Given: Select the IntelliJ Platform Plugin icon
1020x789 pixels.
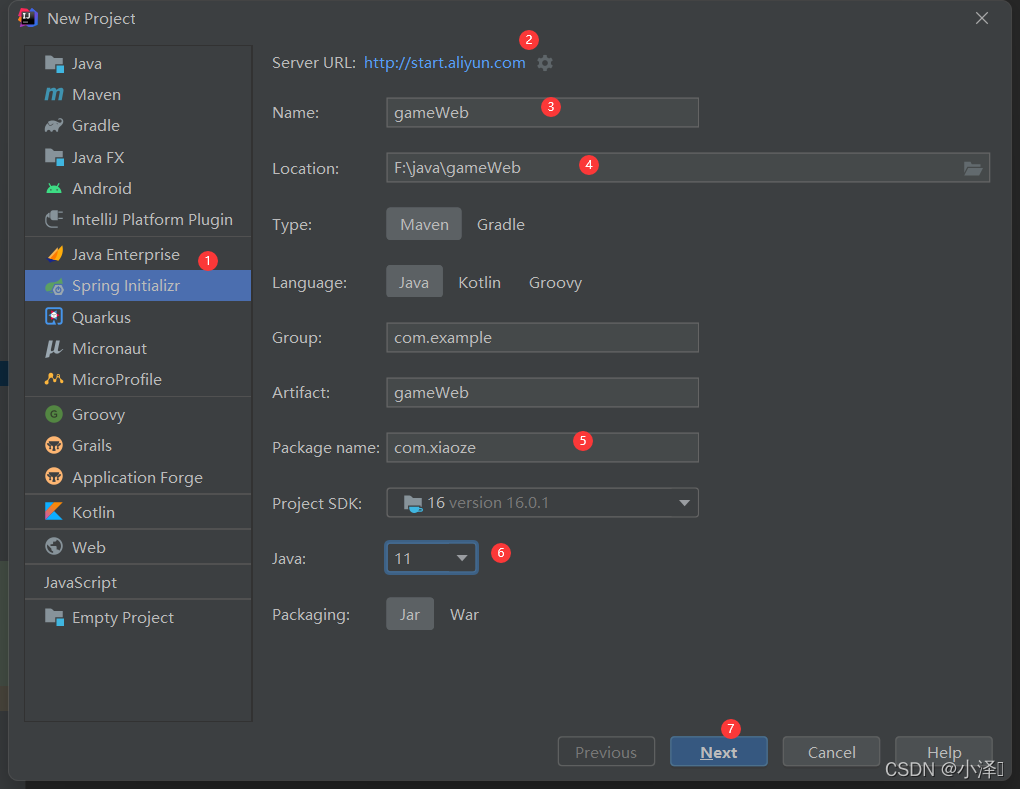Looking at the screenshot, I should click(x=54, y=219).
